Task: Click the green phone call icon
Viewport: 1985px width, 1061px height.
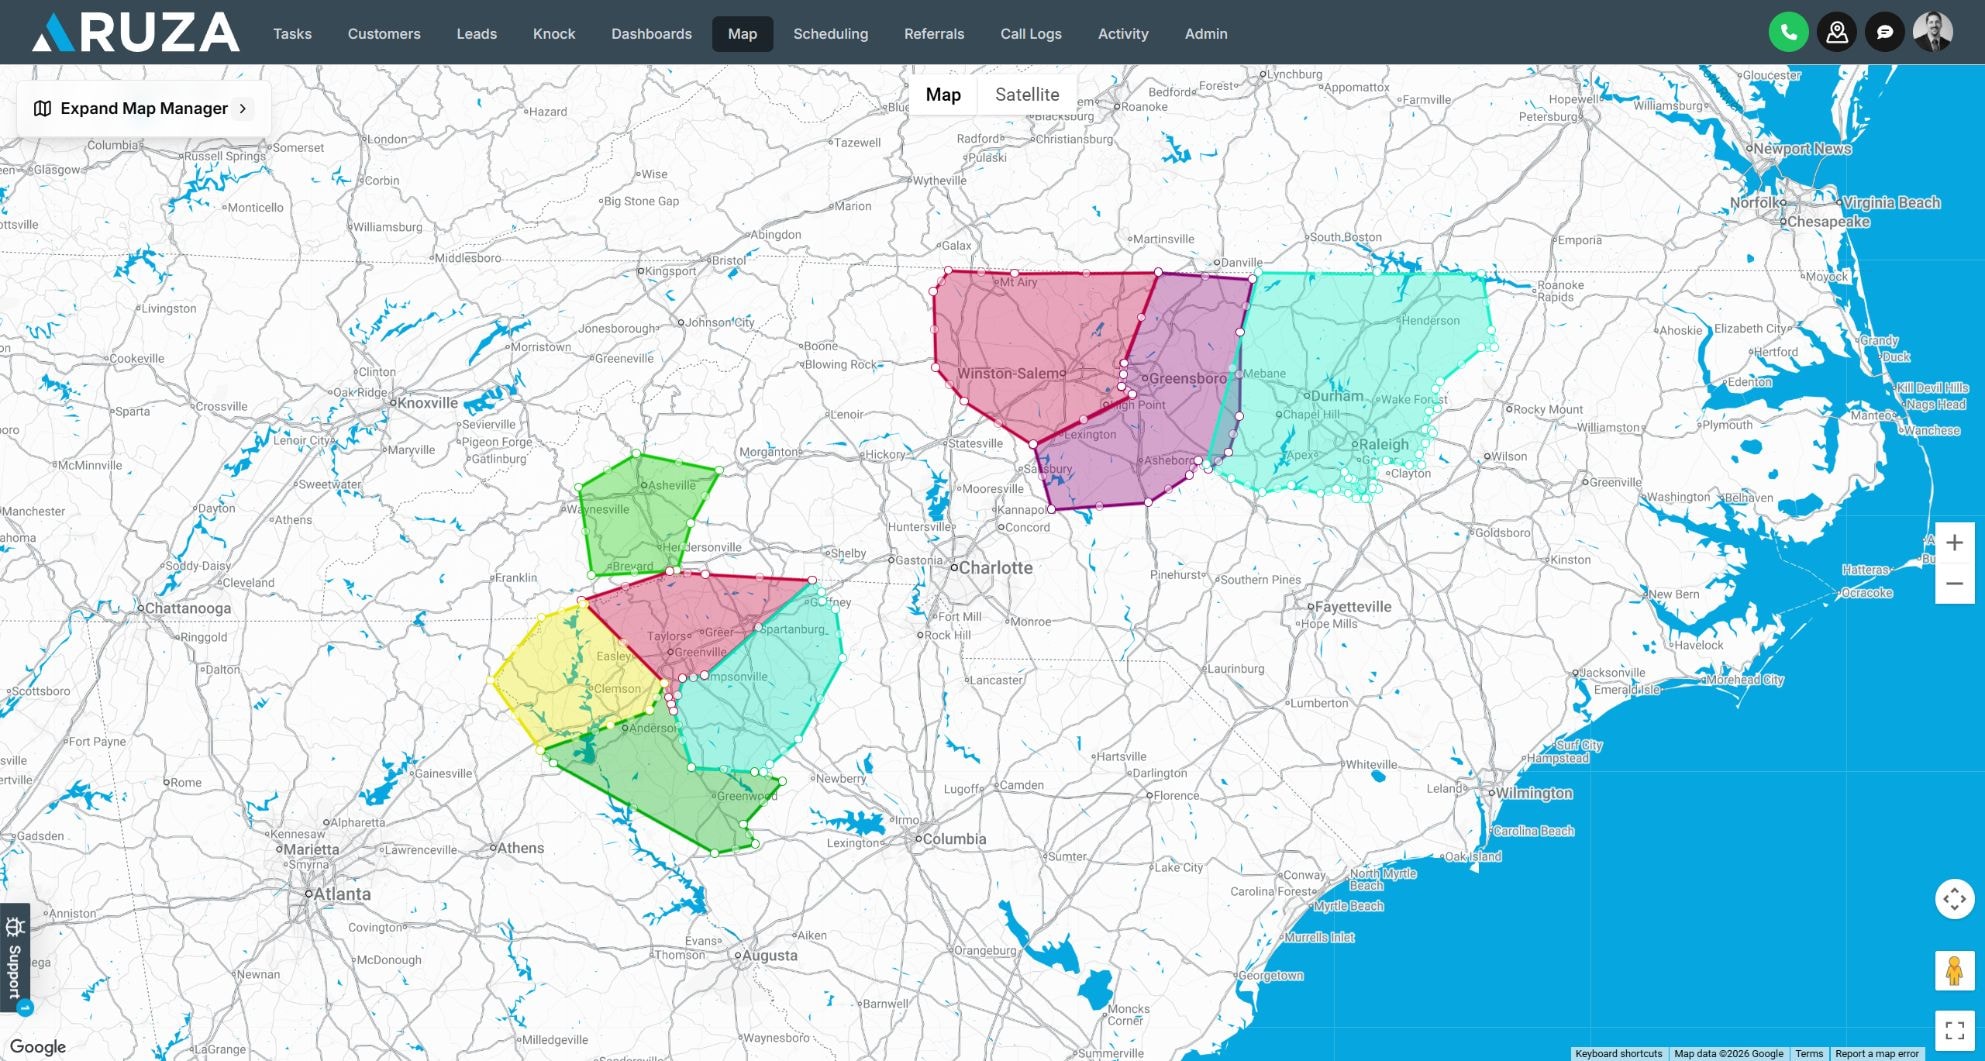Action: pos(1788,33)
